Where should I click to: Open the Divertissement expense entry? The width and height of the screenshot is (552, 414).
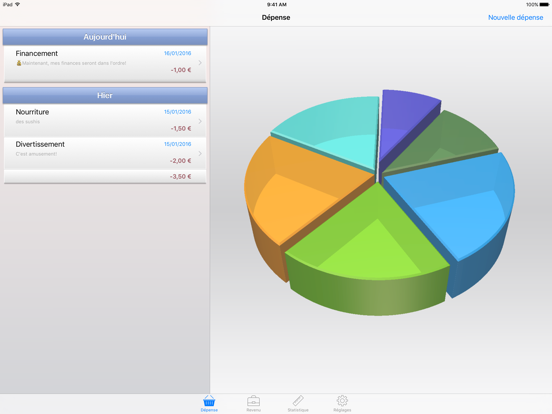point(105,153)
